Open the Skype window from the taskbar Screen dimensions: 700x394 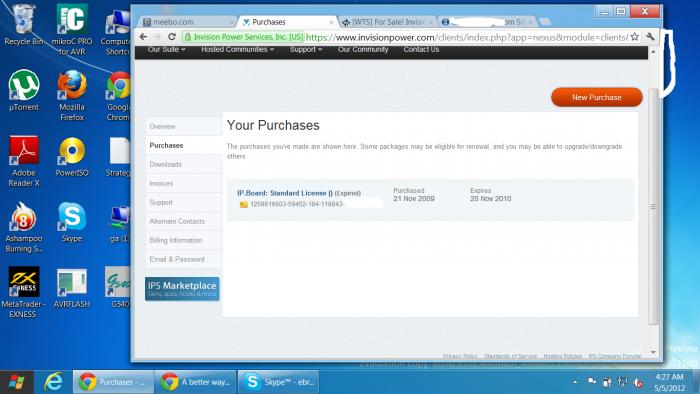click(x=278, y=382)
